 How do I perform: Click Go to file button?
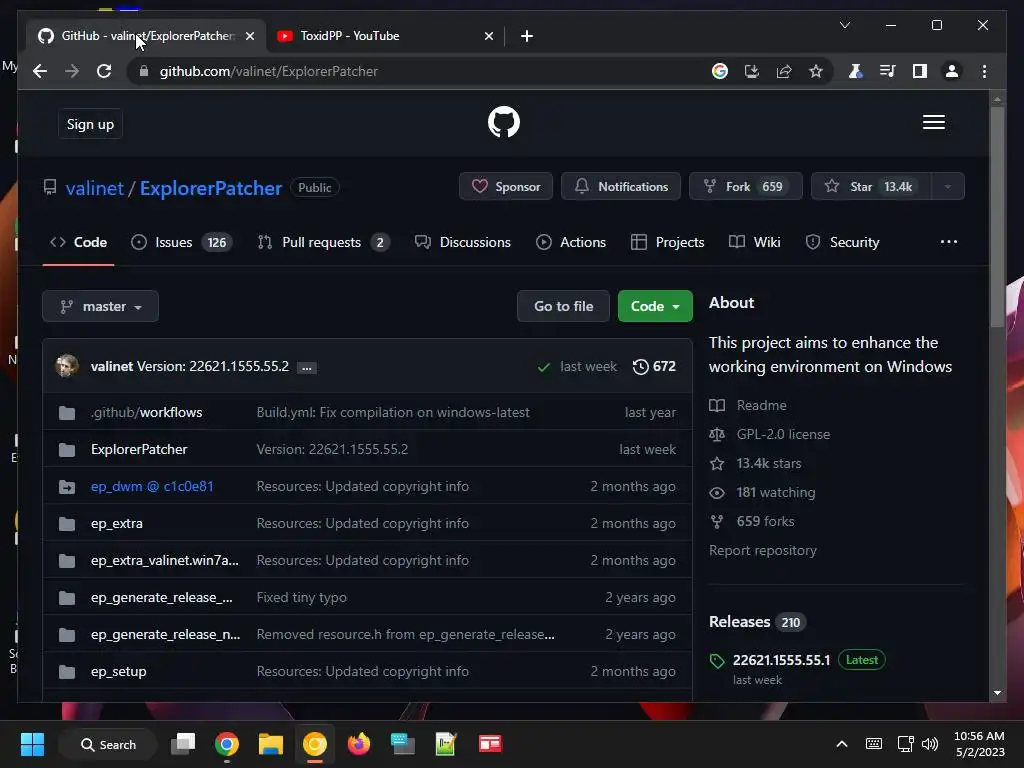pyautogui.click(x=564, y=306)
